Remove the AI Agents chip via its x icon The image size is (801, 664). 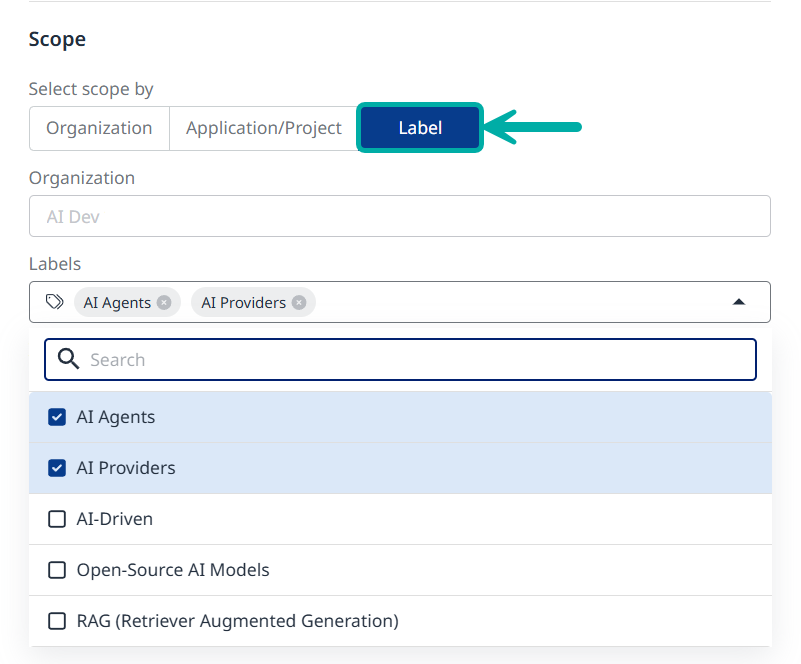tap(164, 303)
